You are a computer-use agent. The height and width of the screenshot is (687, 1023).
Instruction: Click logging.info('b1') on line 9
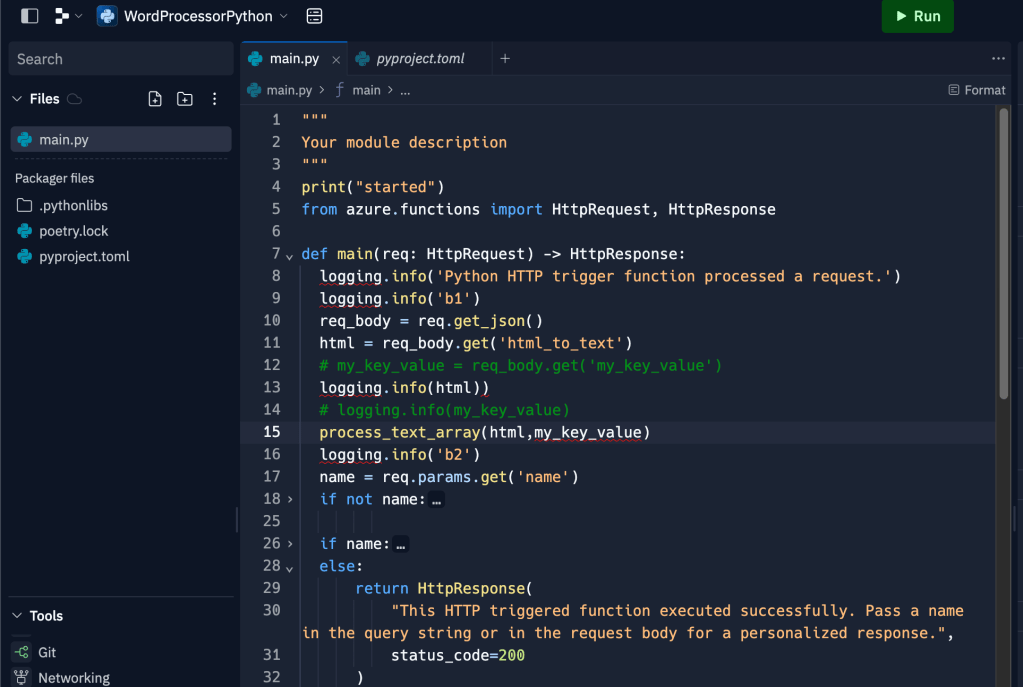point(399,299)
